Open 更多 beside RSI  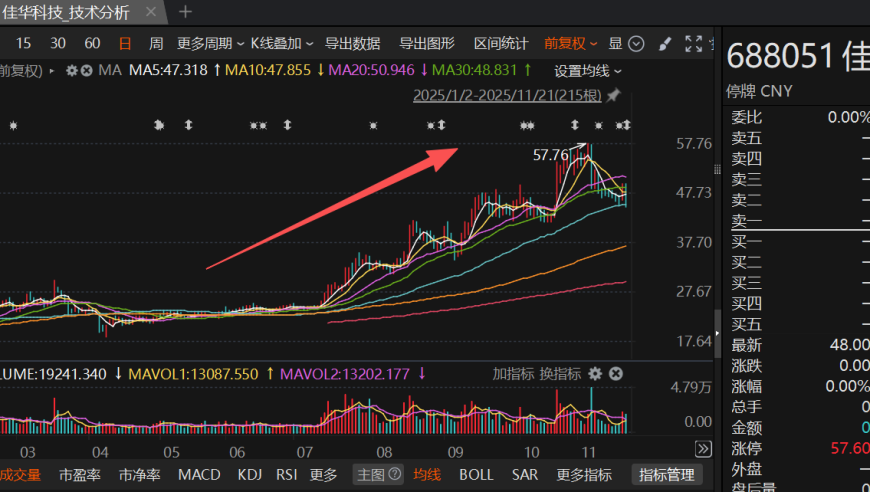pos(323,475)
